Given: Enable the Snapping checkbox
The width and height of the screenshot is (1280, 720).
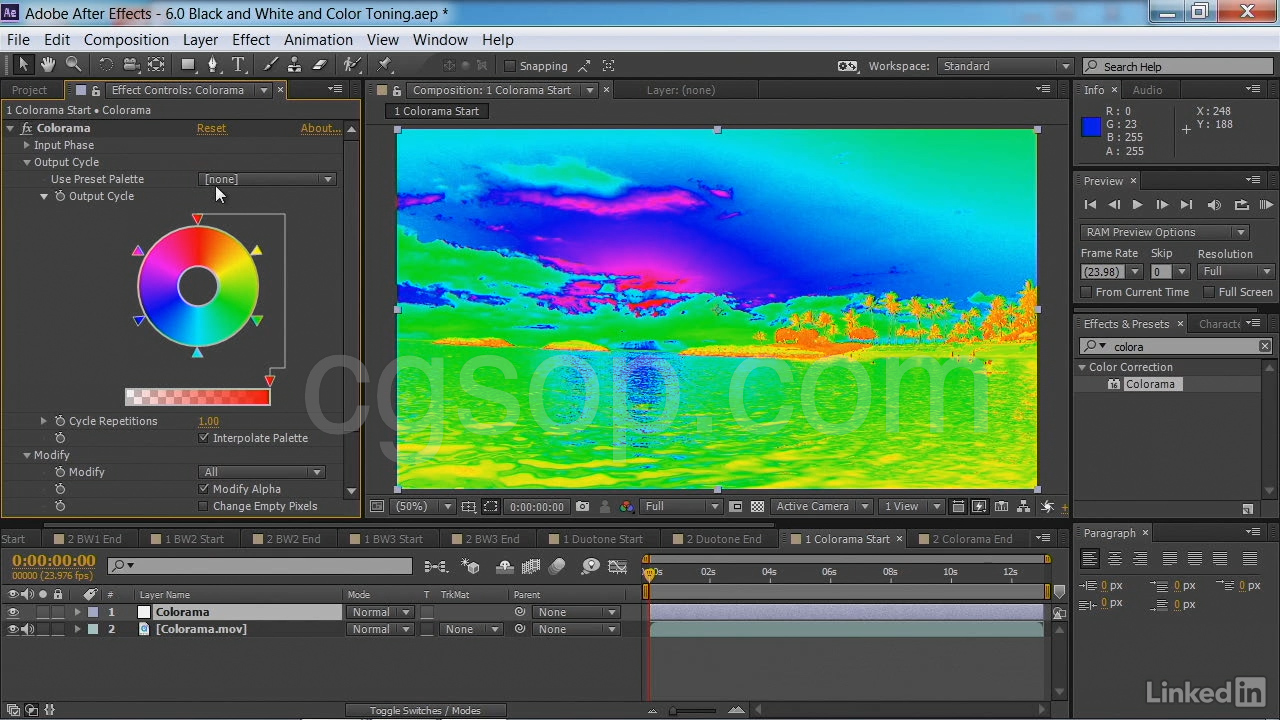Looking at the screenshot, I should pos(510,66).
